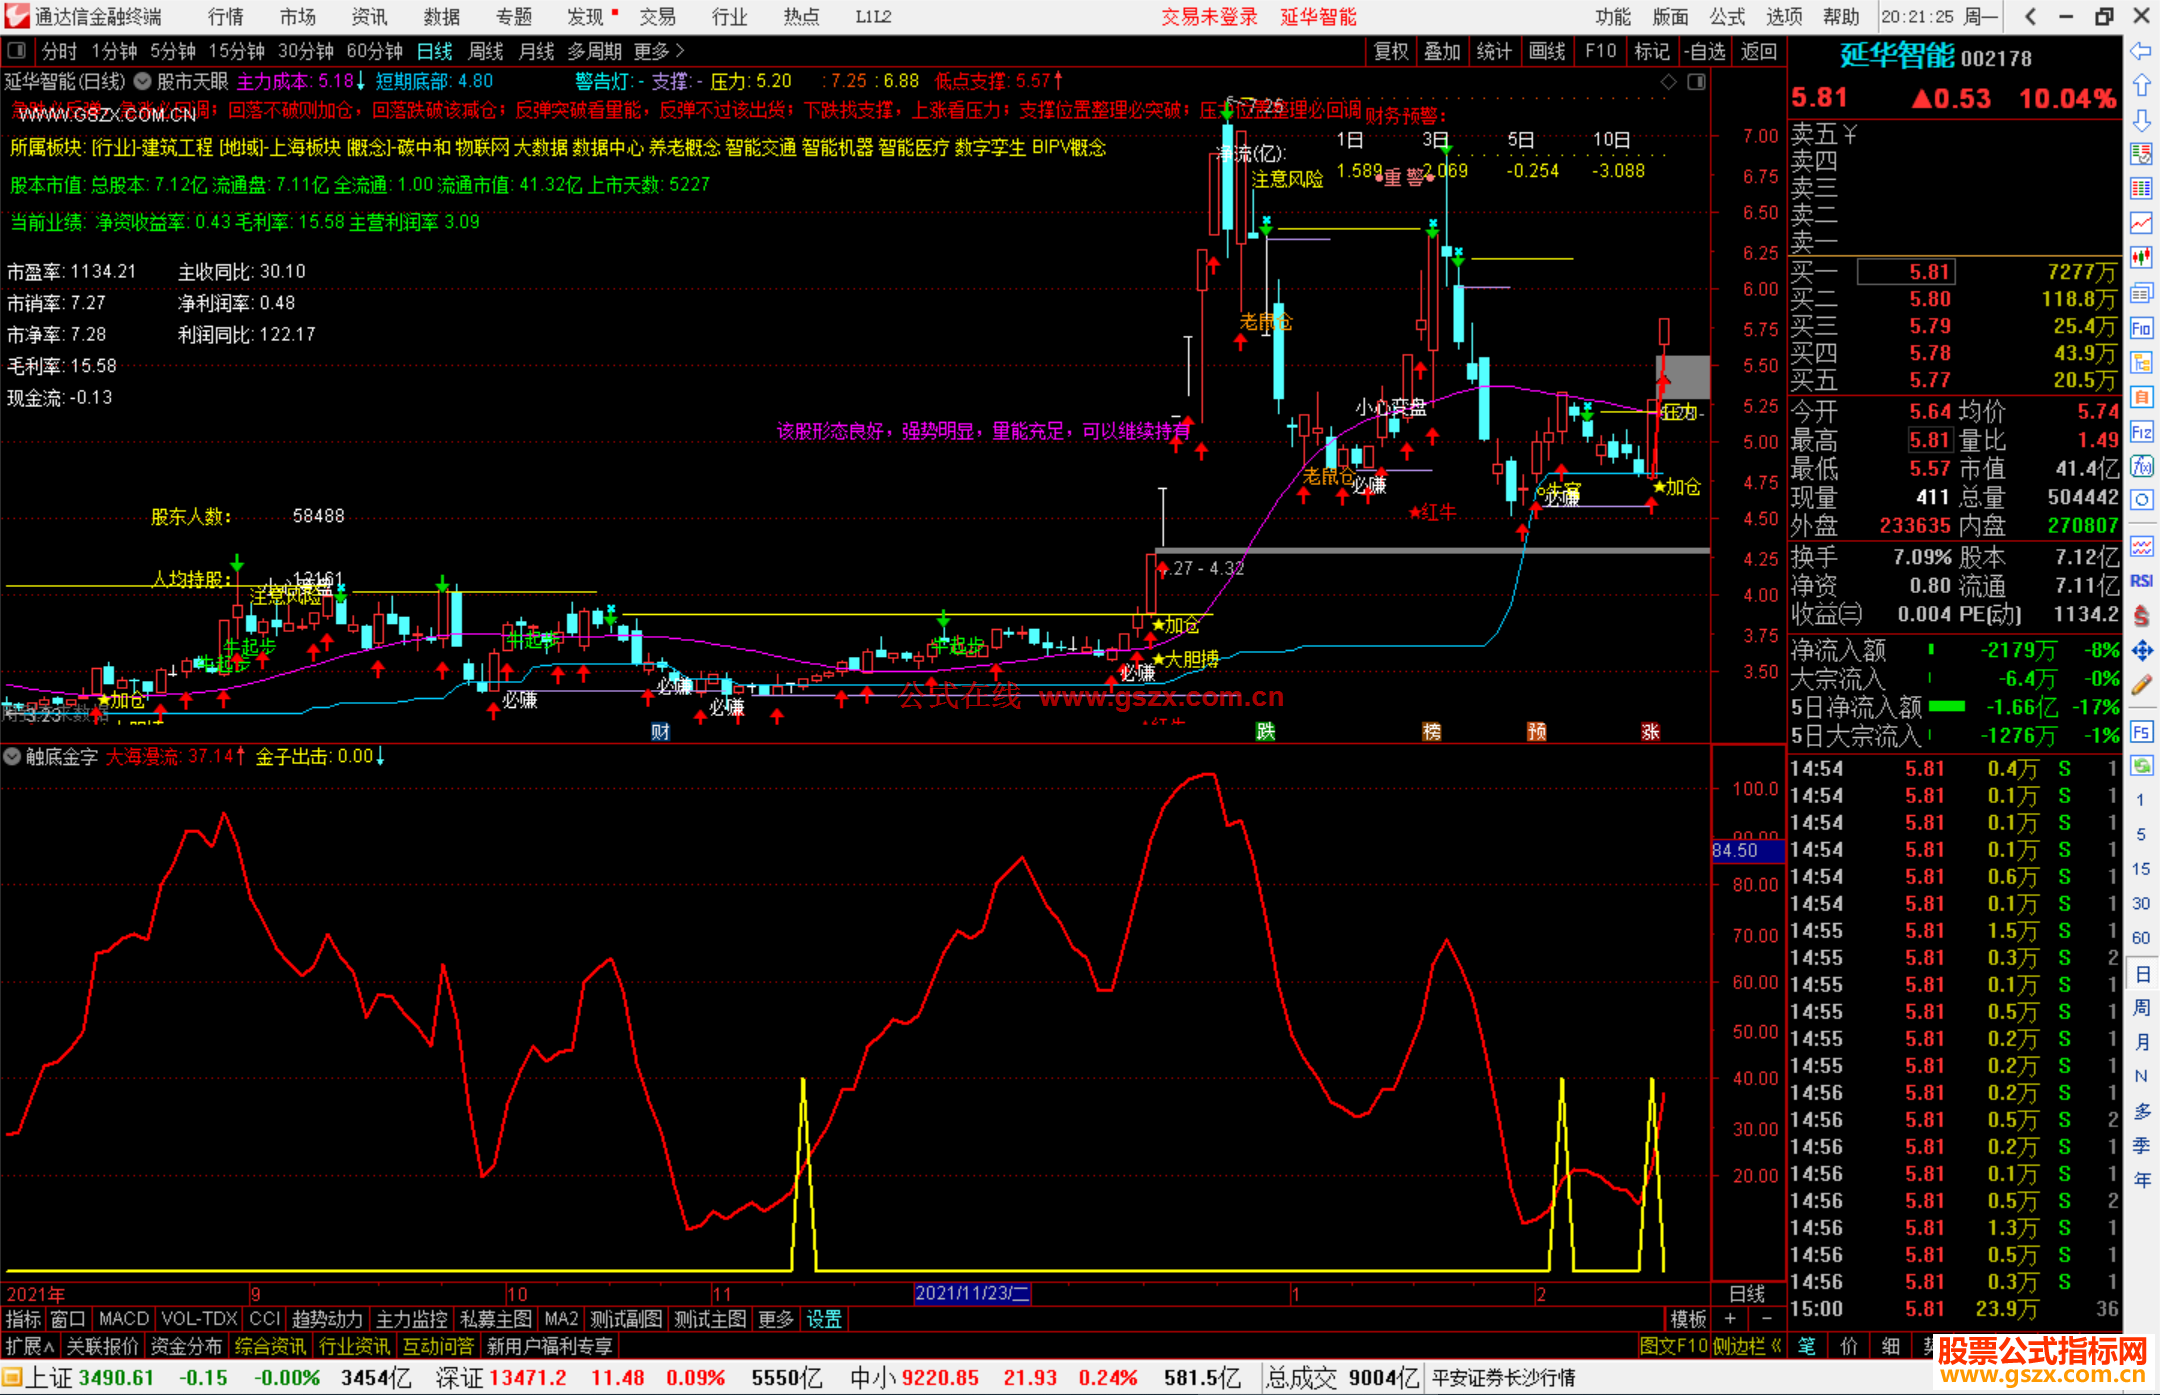Open the colored quote table icon

click(x=2141, y=189)
